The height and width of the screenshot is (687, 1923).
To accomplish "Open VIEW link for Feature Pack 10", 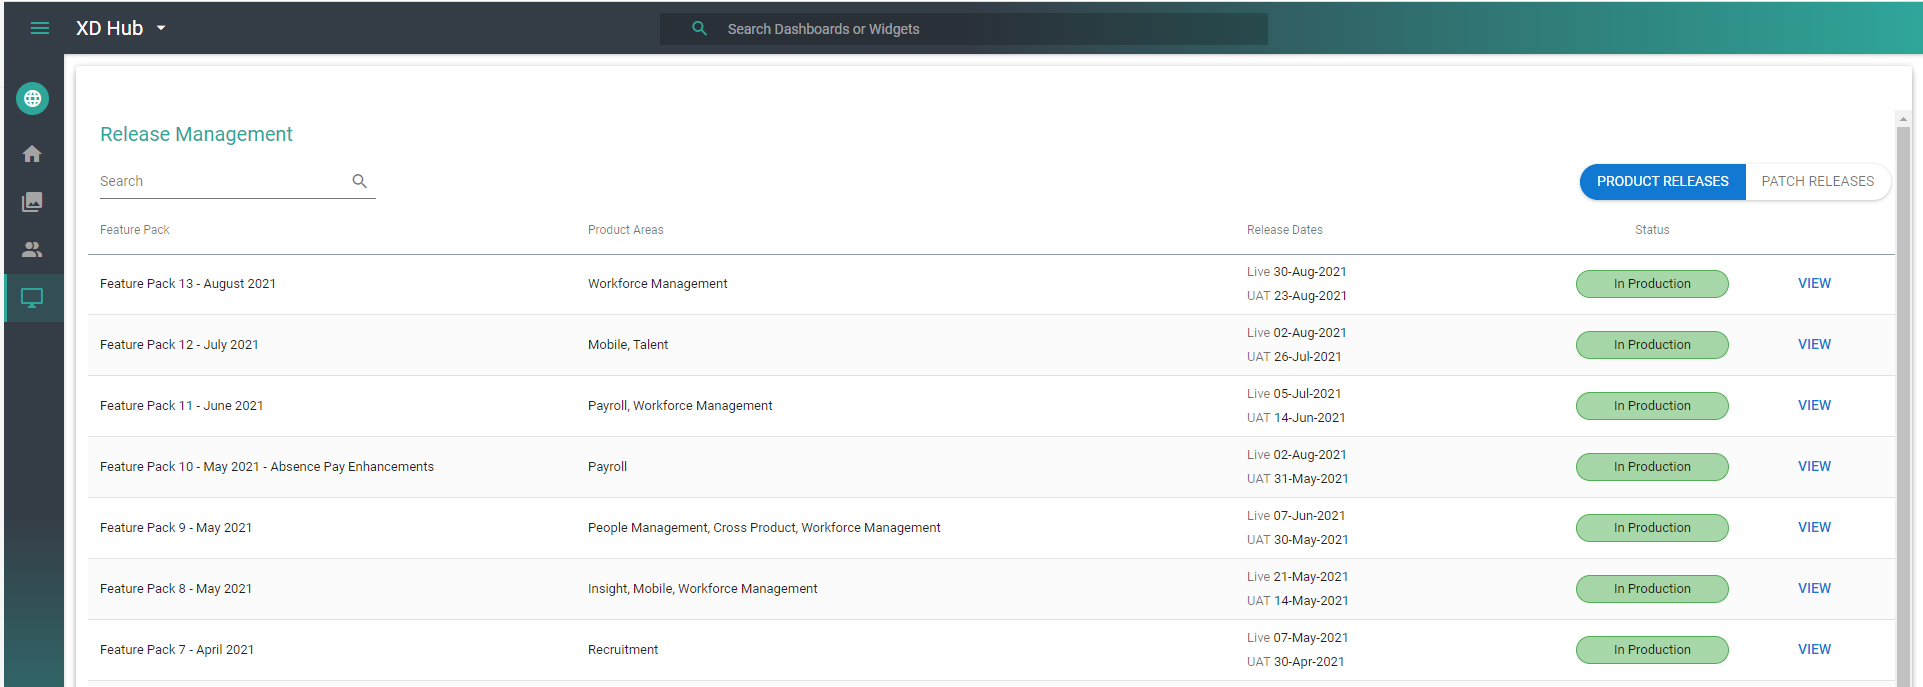I will point(1814,466).
